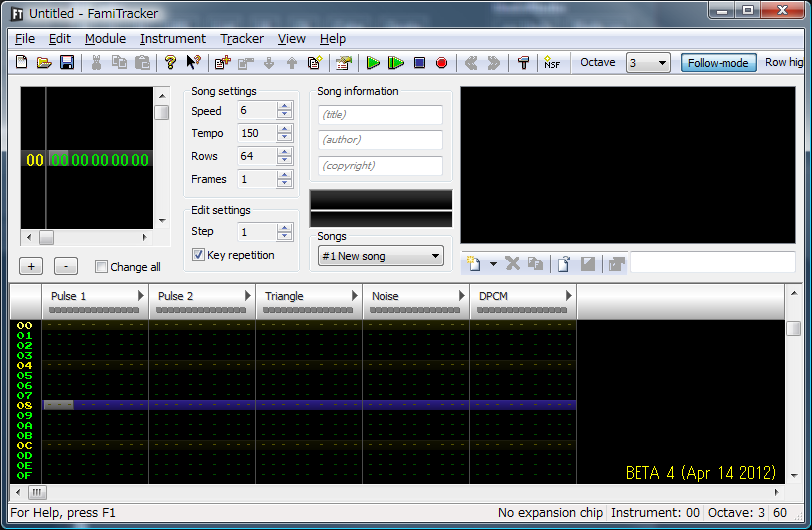Stop playback with the square icon

[x=419, y=63]
